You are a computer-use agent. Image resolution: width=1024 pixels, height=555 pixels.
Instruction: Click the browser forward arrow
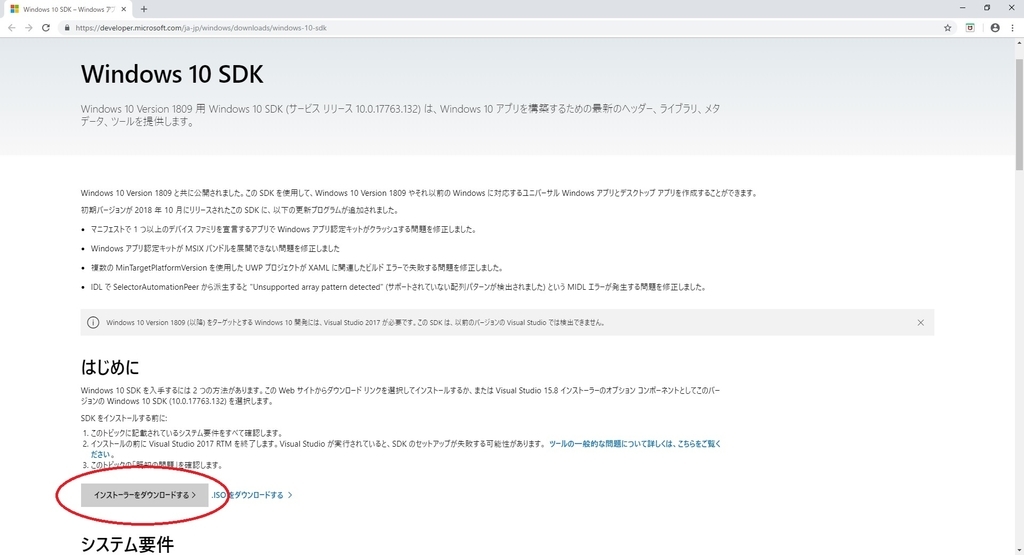click(28, 28)
